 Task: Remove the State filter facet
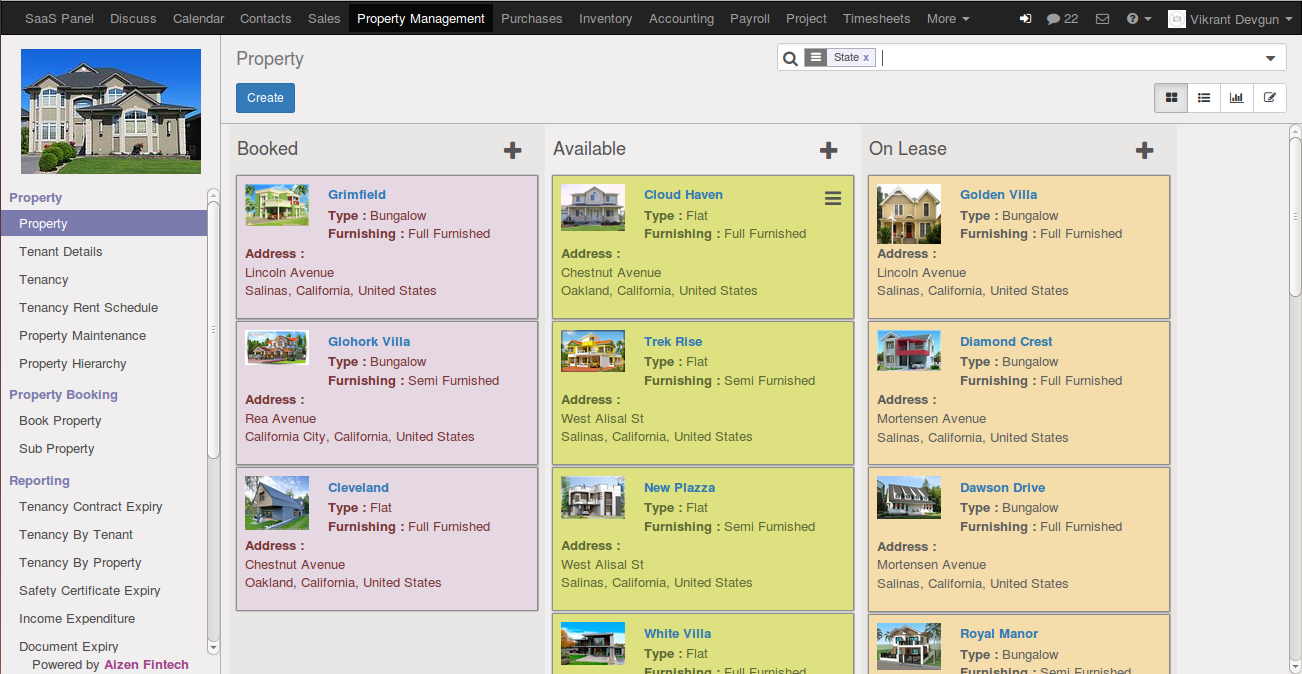tap(866, 58)
